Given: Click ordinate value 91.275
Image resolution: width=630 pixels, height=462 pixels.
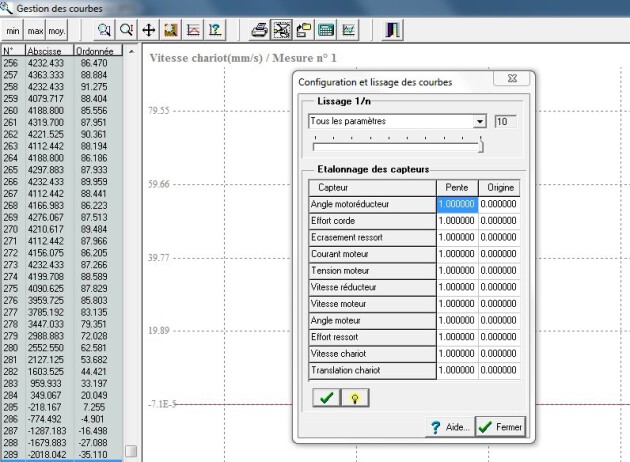Looking at the screenshot, I should [94, 87].
